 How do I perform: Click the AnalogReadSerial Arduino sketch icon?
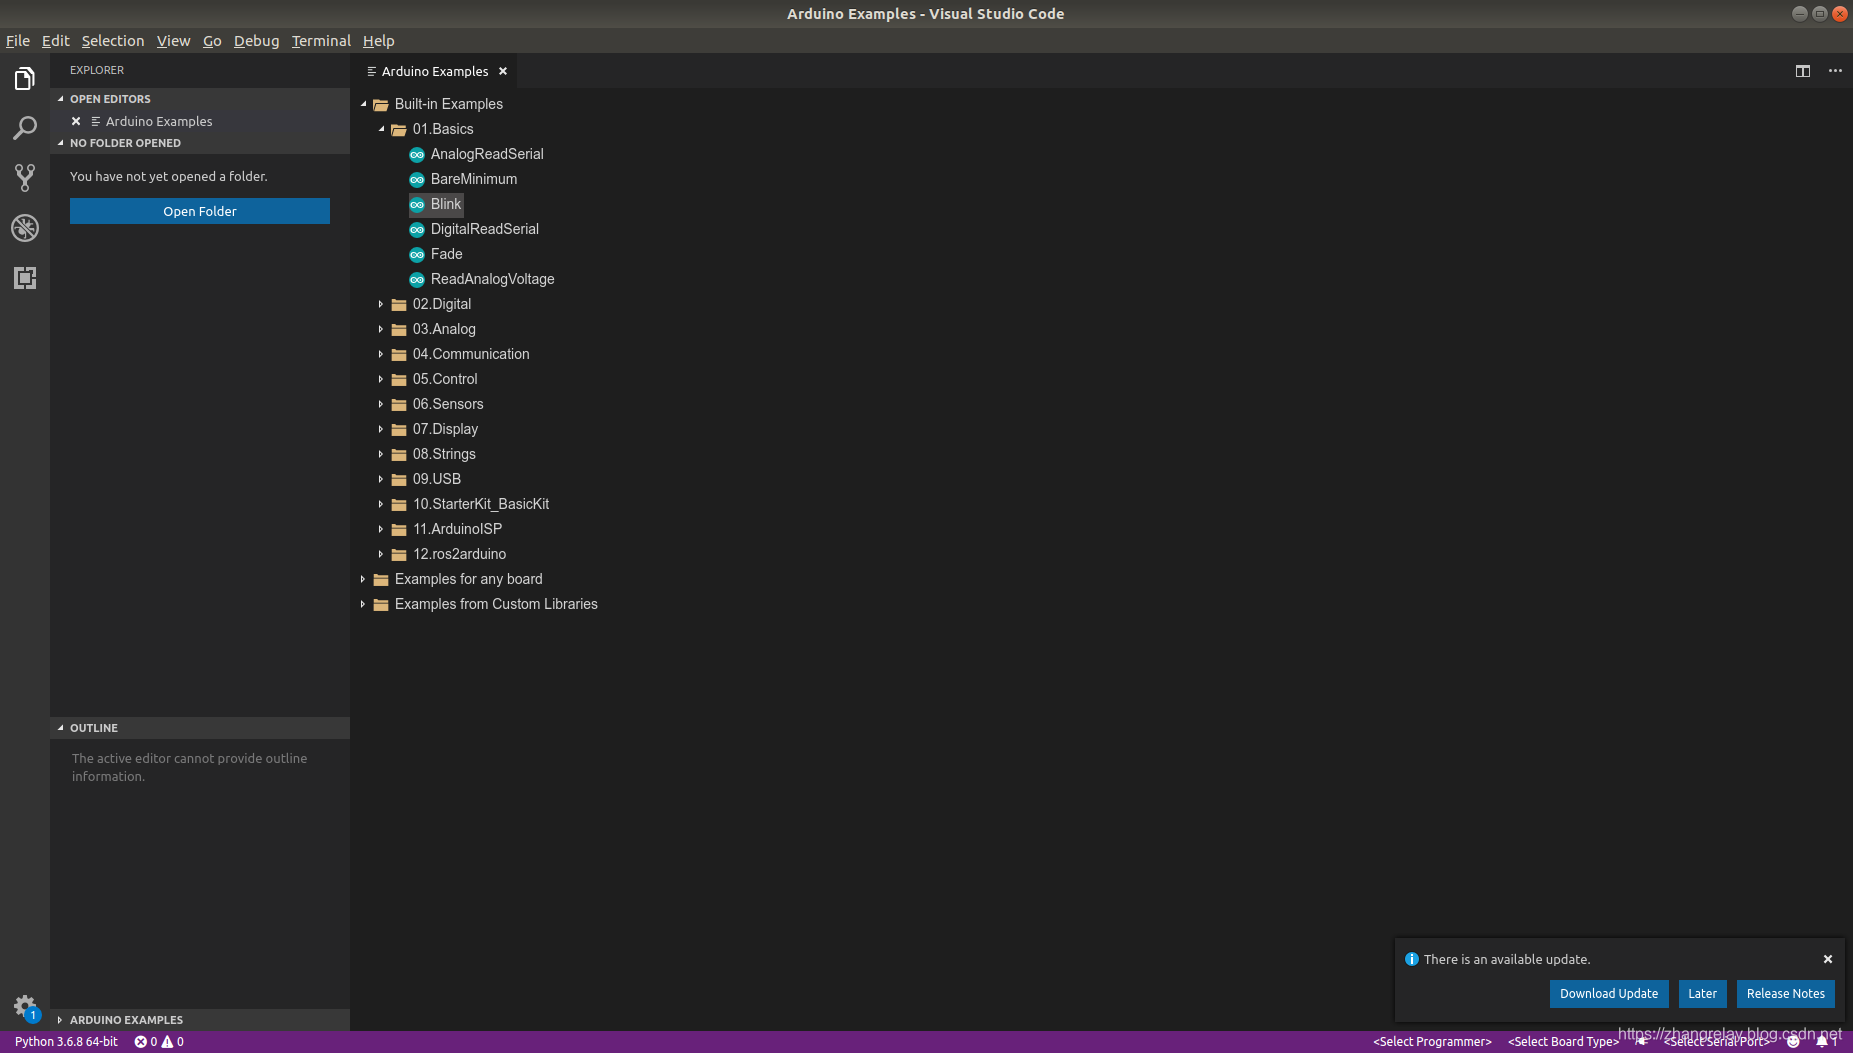click(417, 154)
